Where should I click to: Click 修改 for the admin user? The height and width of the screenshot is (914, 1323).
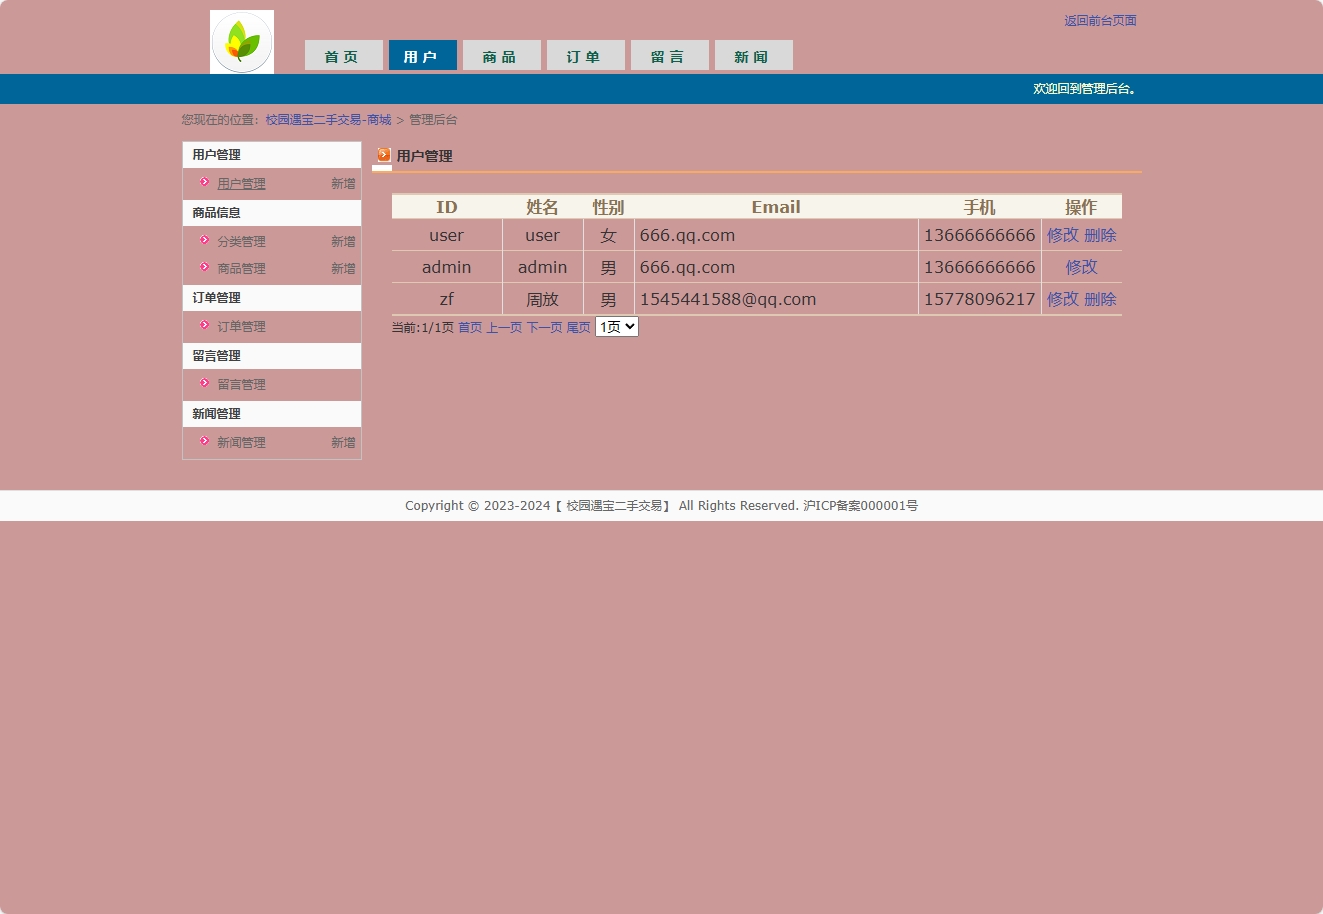coord(1081,267)
